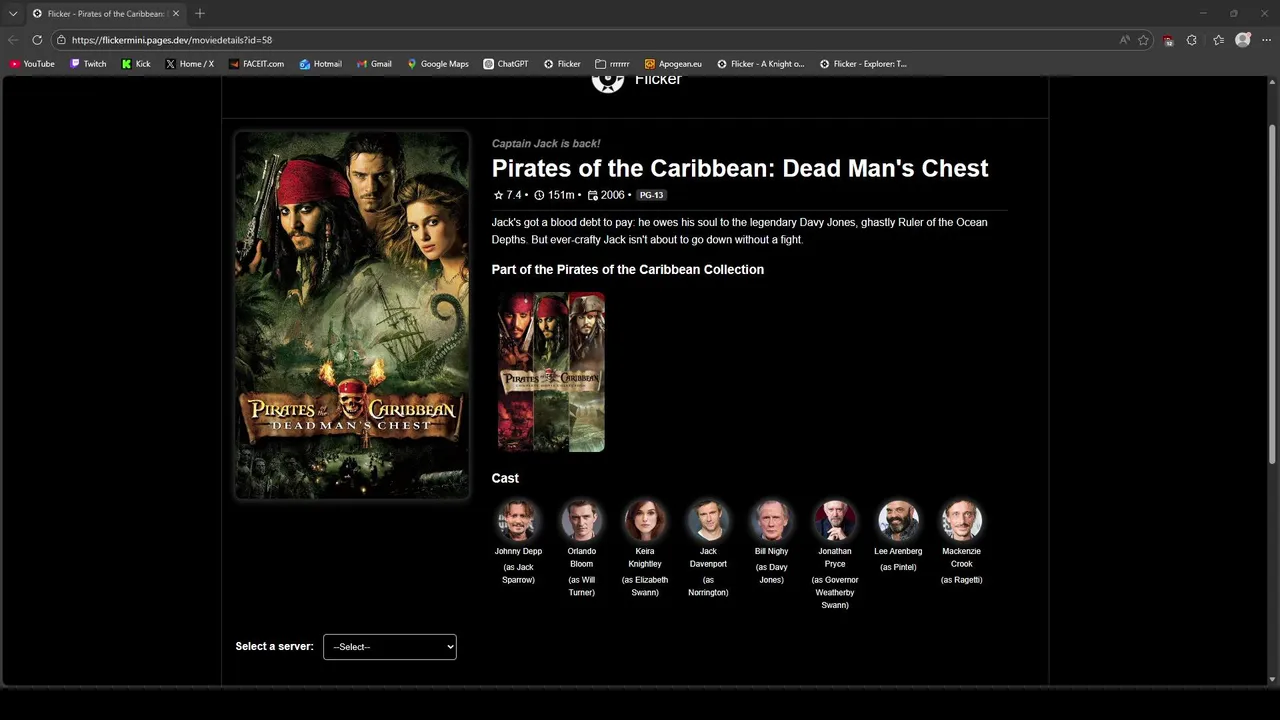Image resolution: width=1280 pixels, height=720 pixels.
Task: Open the Flicker - A Knight o... bookmark
Action: coord(760,64)
